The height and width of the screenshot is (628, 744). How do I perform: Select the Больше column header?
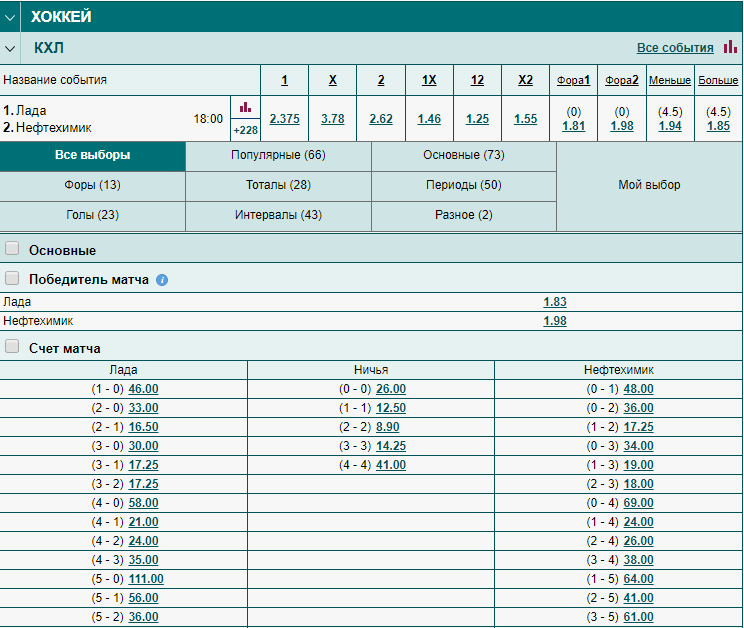coord(718,80)
